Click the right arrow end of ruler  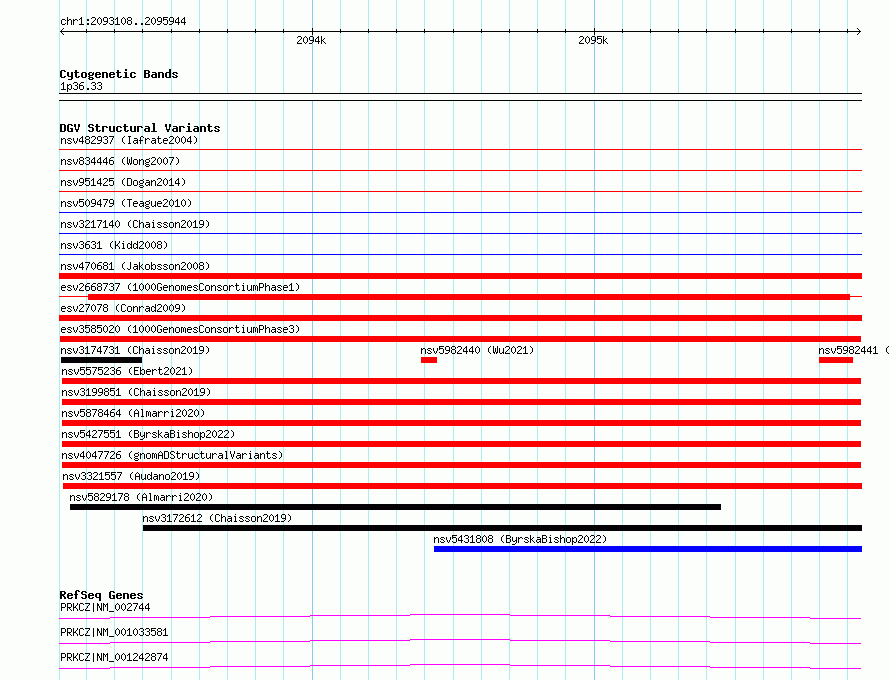[x=858, y=31]
